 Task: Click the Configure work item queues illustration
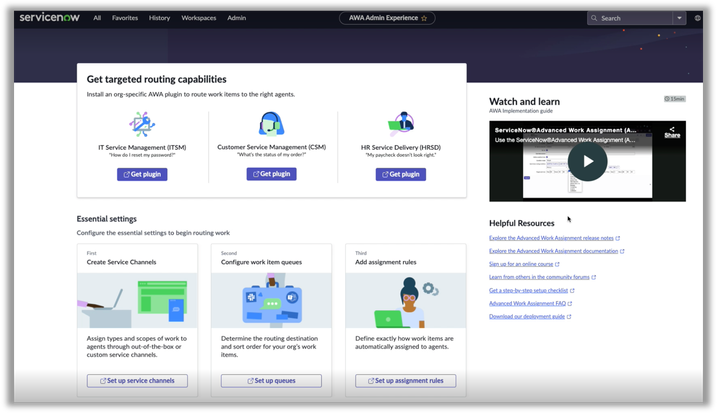[x=272, y=300]
